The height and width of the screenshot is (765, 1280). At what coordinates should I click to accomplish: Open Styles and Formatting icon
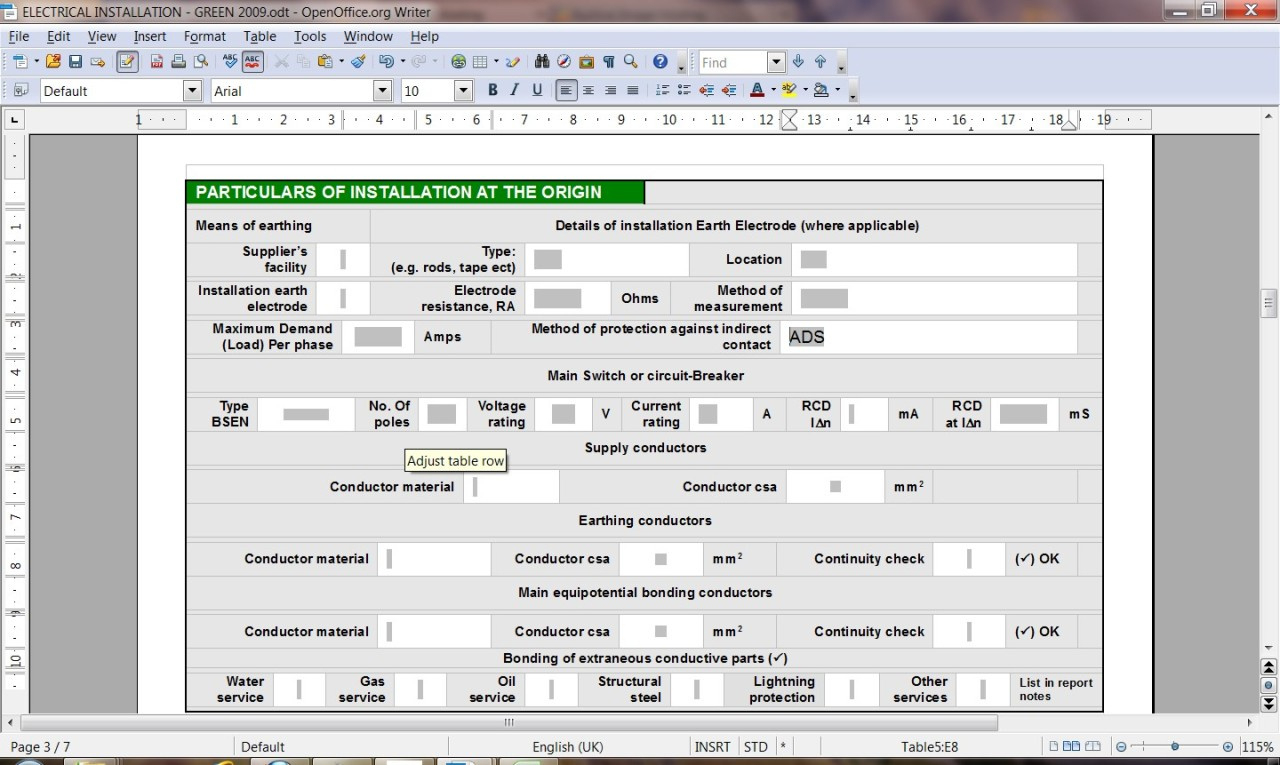[20, 90]
